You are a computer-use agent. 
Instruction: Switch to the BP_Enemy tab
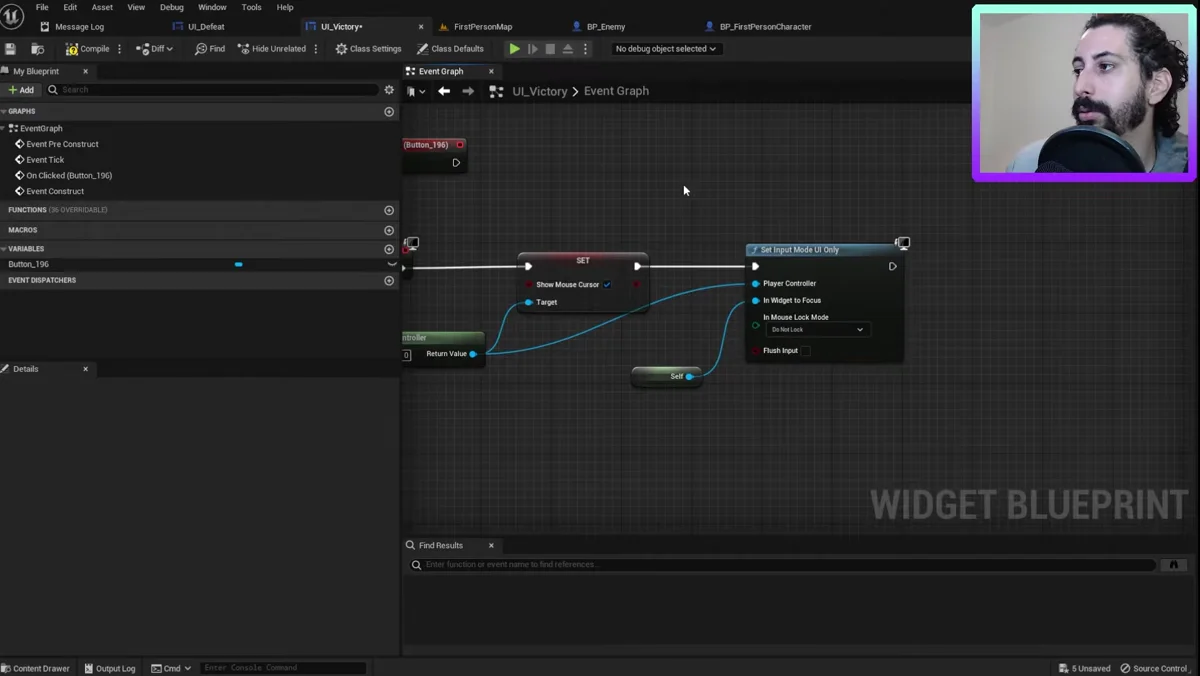click(x=606, y=27)
